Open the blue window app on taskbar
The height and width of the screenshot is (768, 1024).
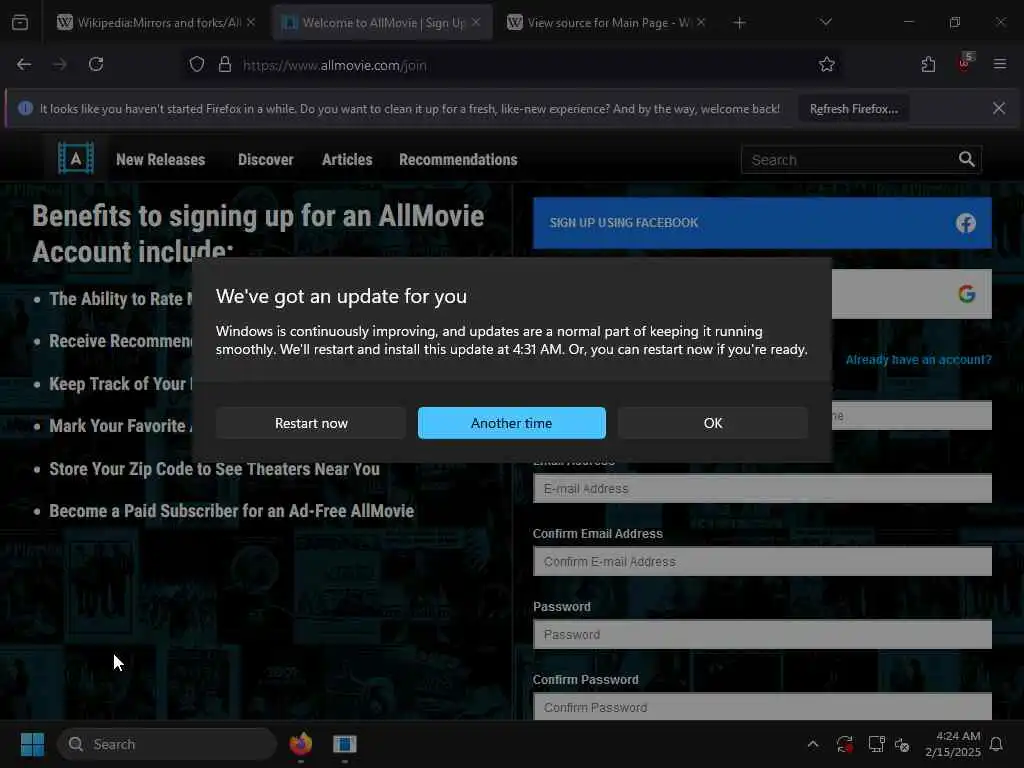(345, 744)
